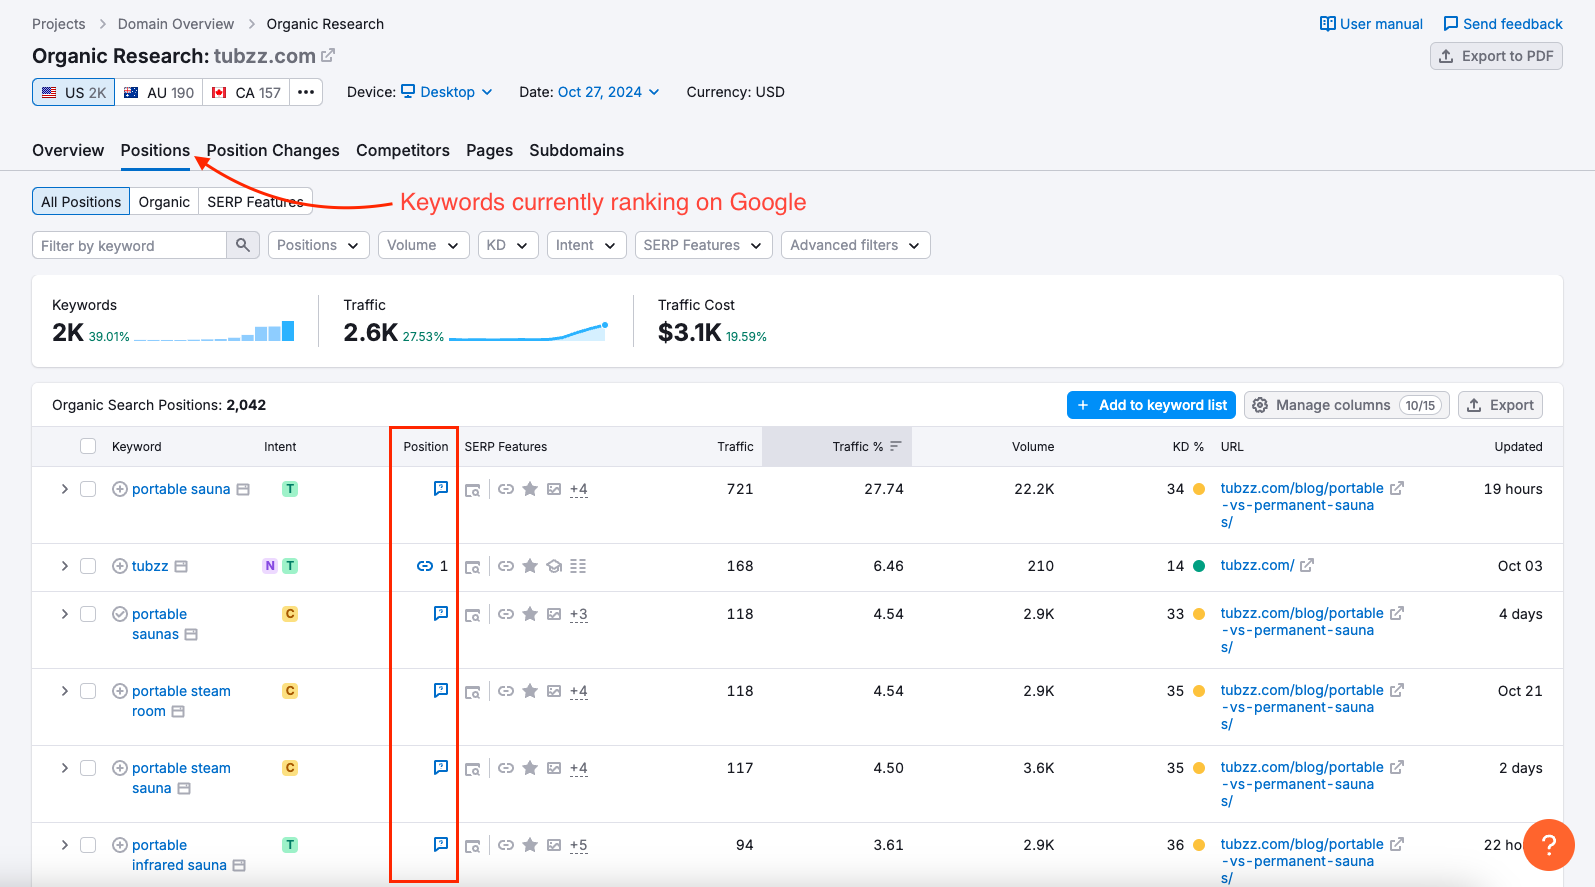Toggle the select-all checkbox in table header
1595x887 pixels.
pos(88,446)
